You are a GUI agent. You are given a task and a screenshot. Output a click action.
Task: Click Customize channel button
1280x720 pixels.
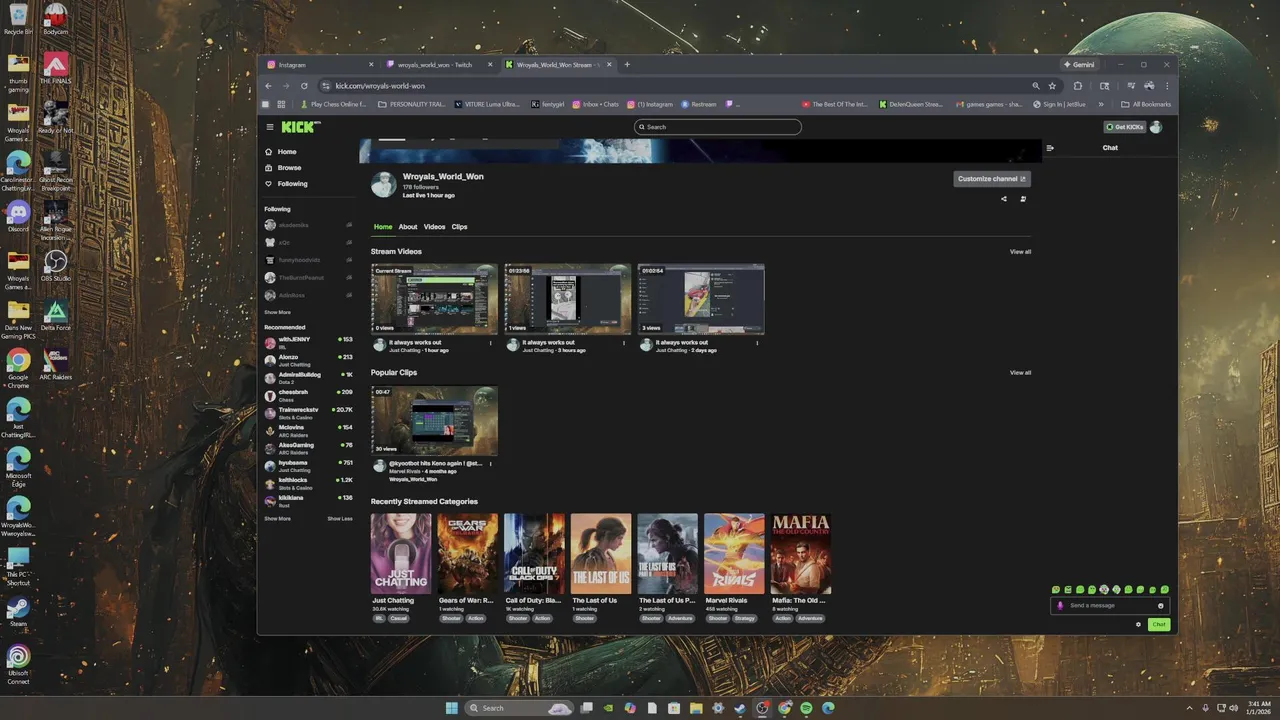pyautogui.click(x=991, y=179)
